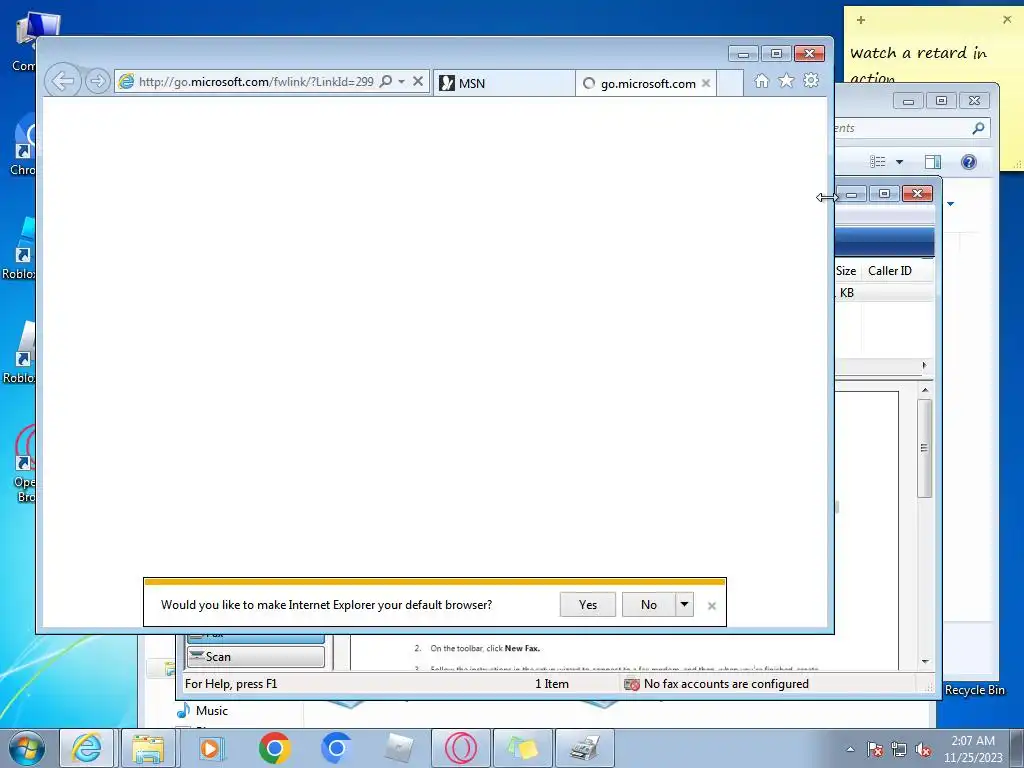The image size is (1024, 768).
Task: Click No on the default browser prompt
Action: [648, 605]
